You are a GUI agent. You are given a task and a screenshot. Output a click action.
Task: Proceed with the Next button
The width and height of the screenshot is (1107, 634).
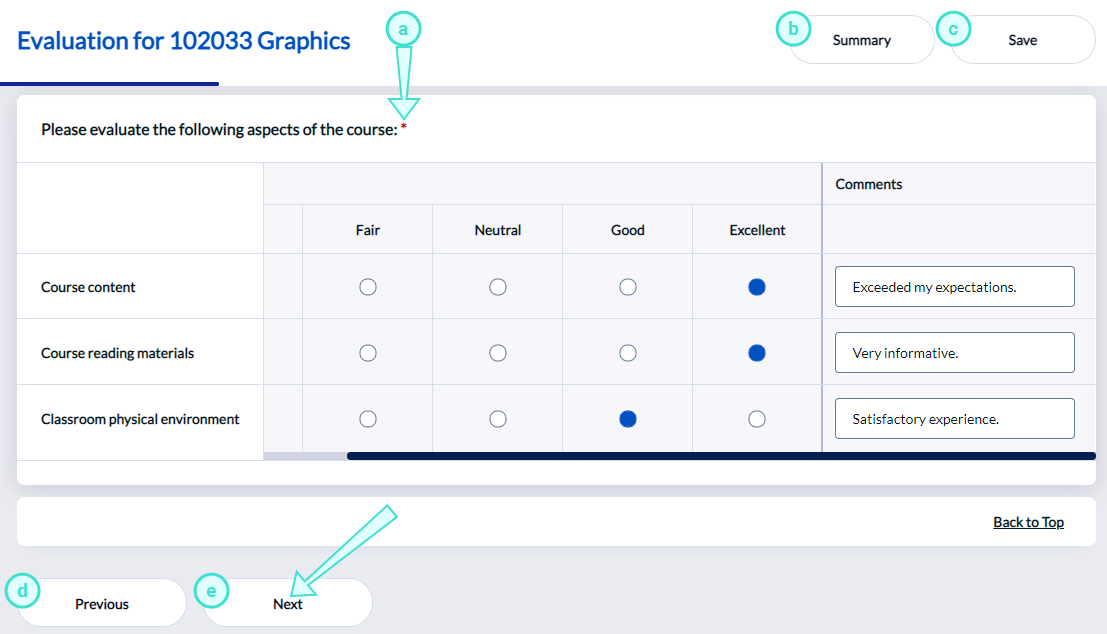(x=288, y=604)
